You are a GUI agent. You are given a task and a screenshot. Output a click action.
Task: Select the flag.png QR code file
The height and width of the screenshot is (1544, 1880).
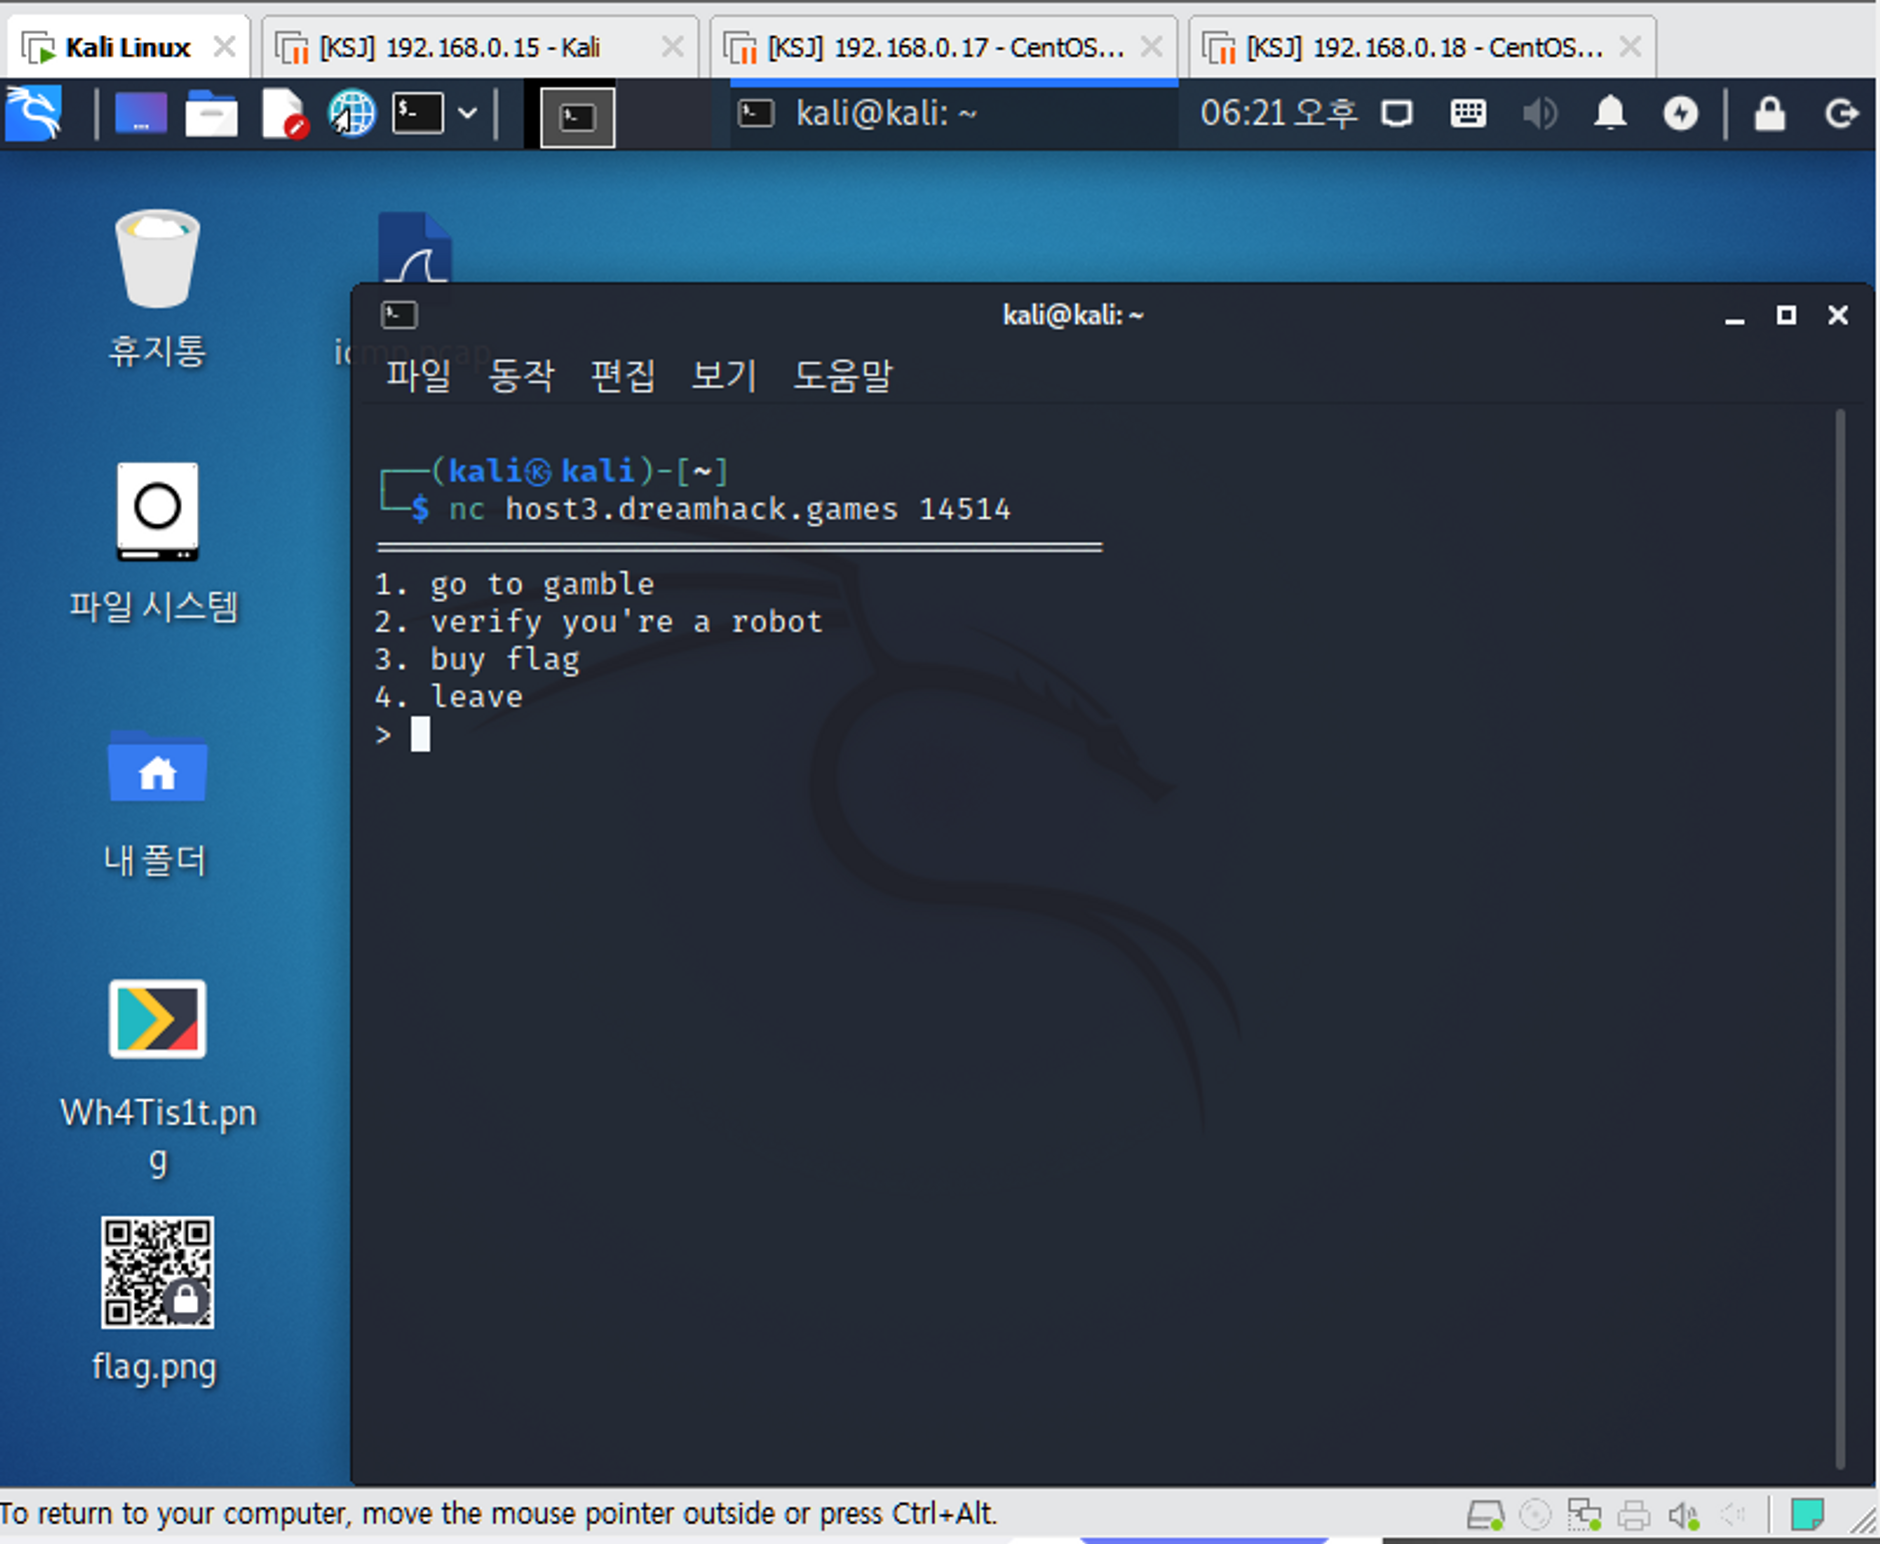(156, 1300)
